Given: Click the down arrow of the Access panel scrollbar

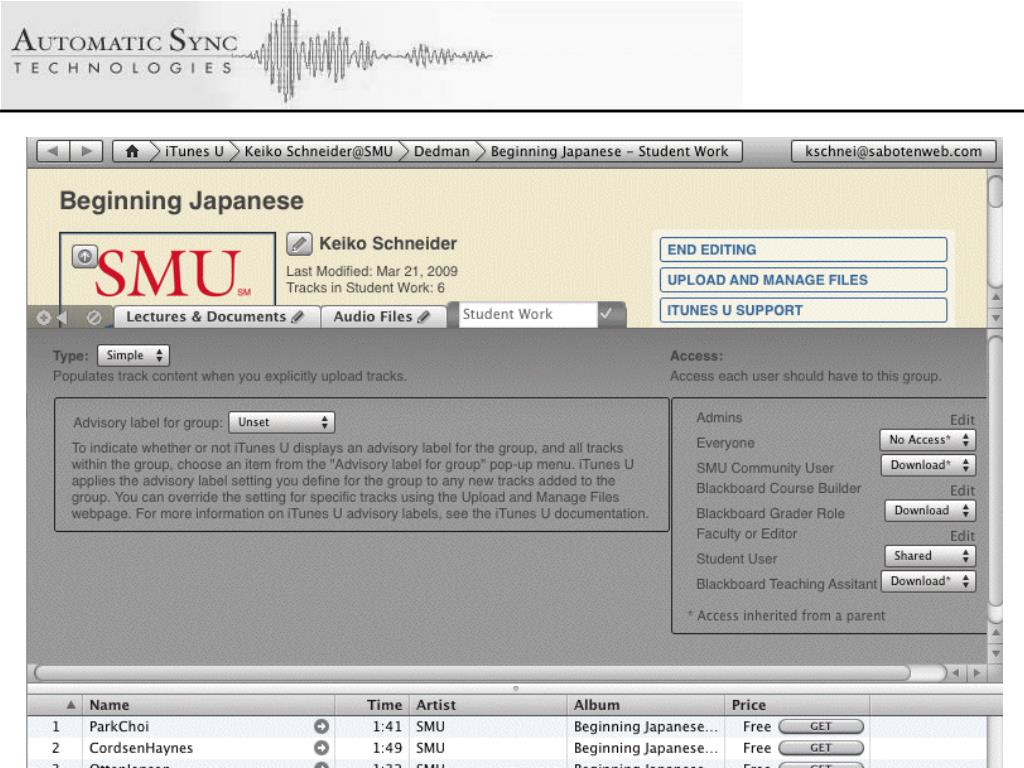Looking at the screenshot, I should tap(996, 653).
